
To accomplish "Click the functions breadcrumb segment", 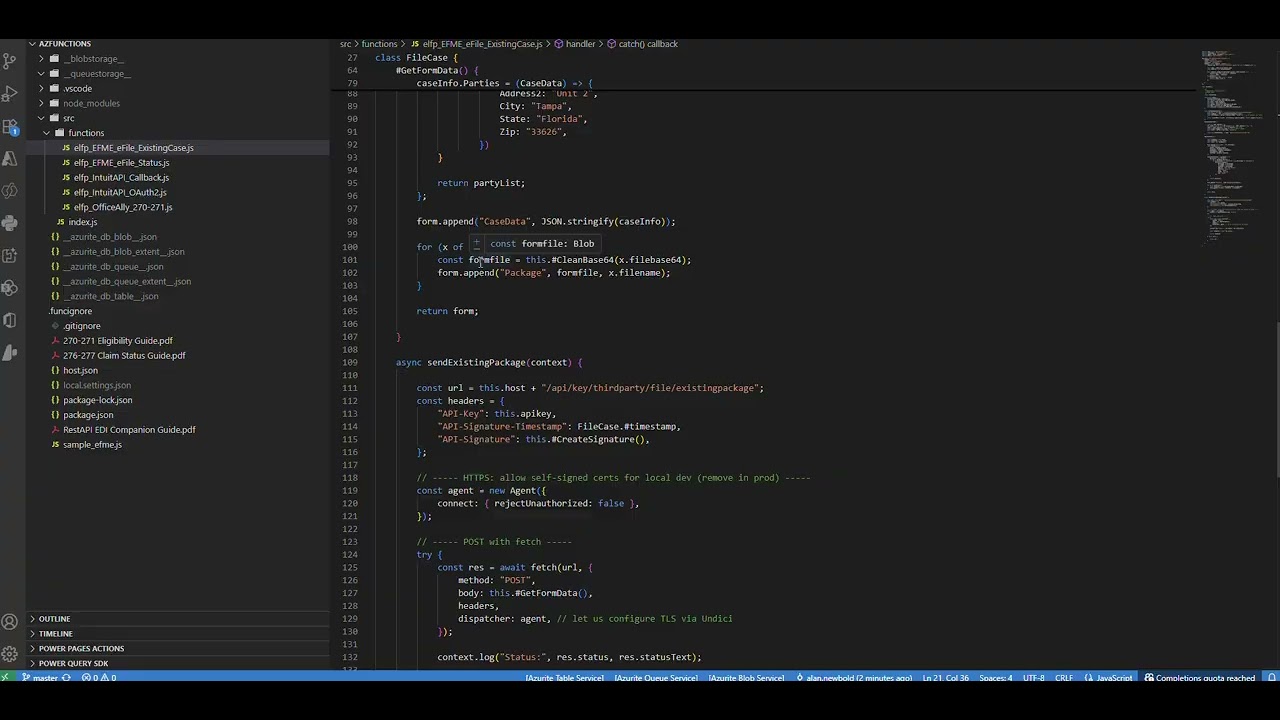I will (379, 44).
